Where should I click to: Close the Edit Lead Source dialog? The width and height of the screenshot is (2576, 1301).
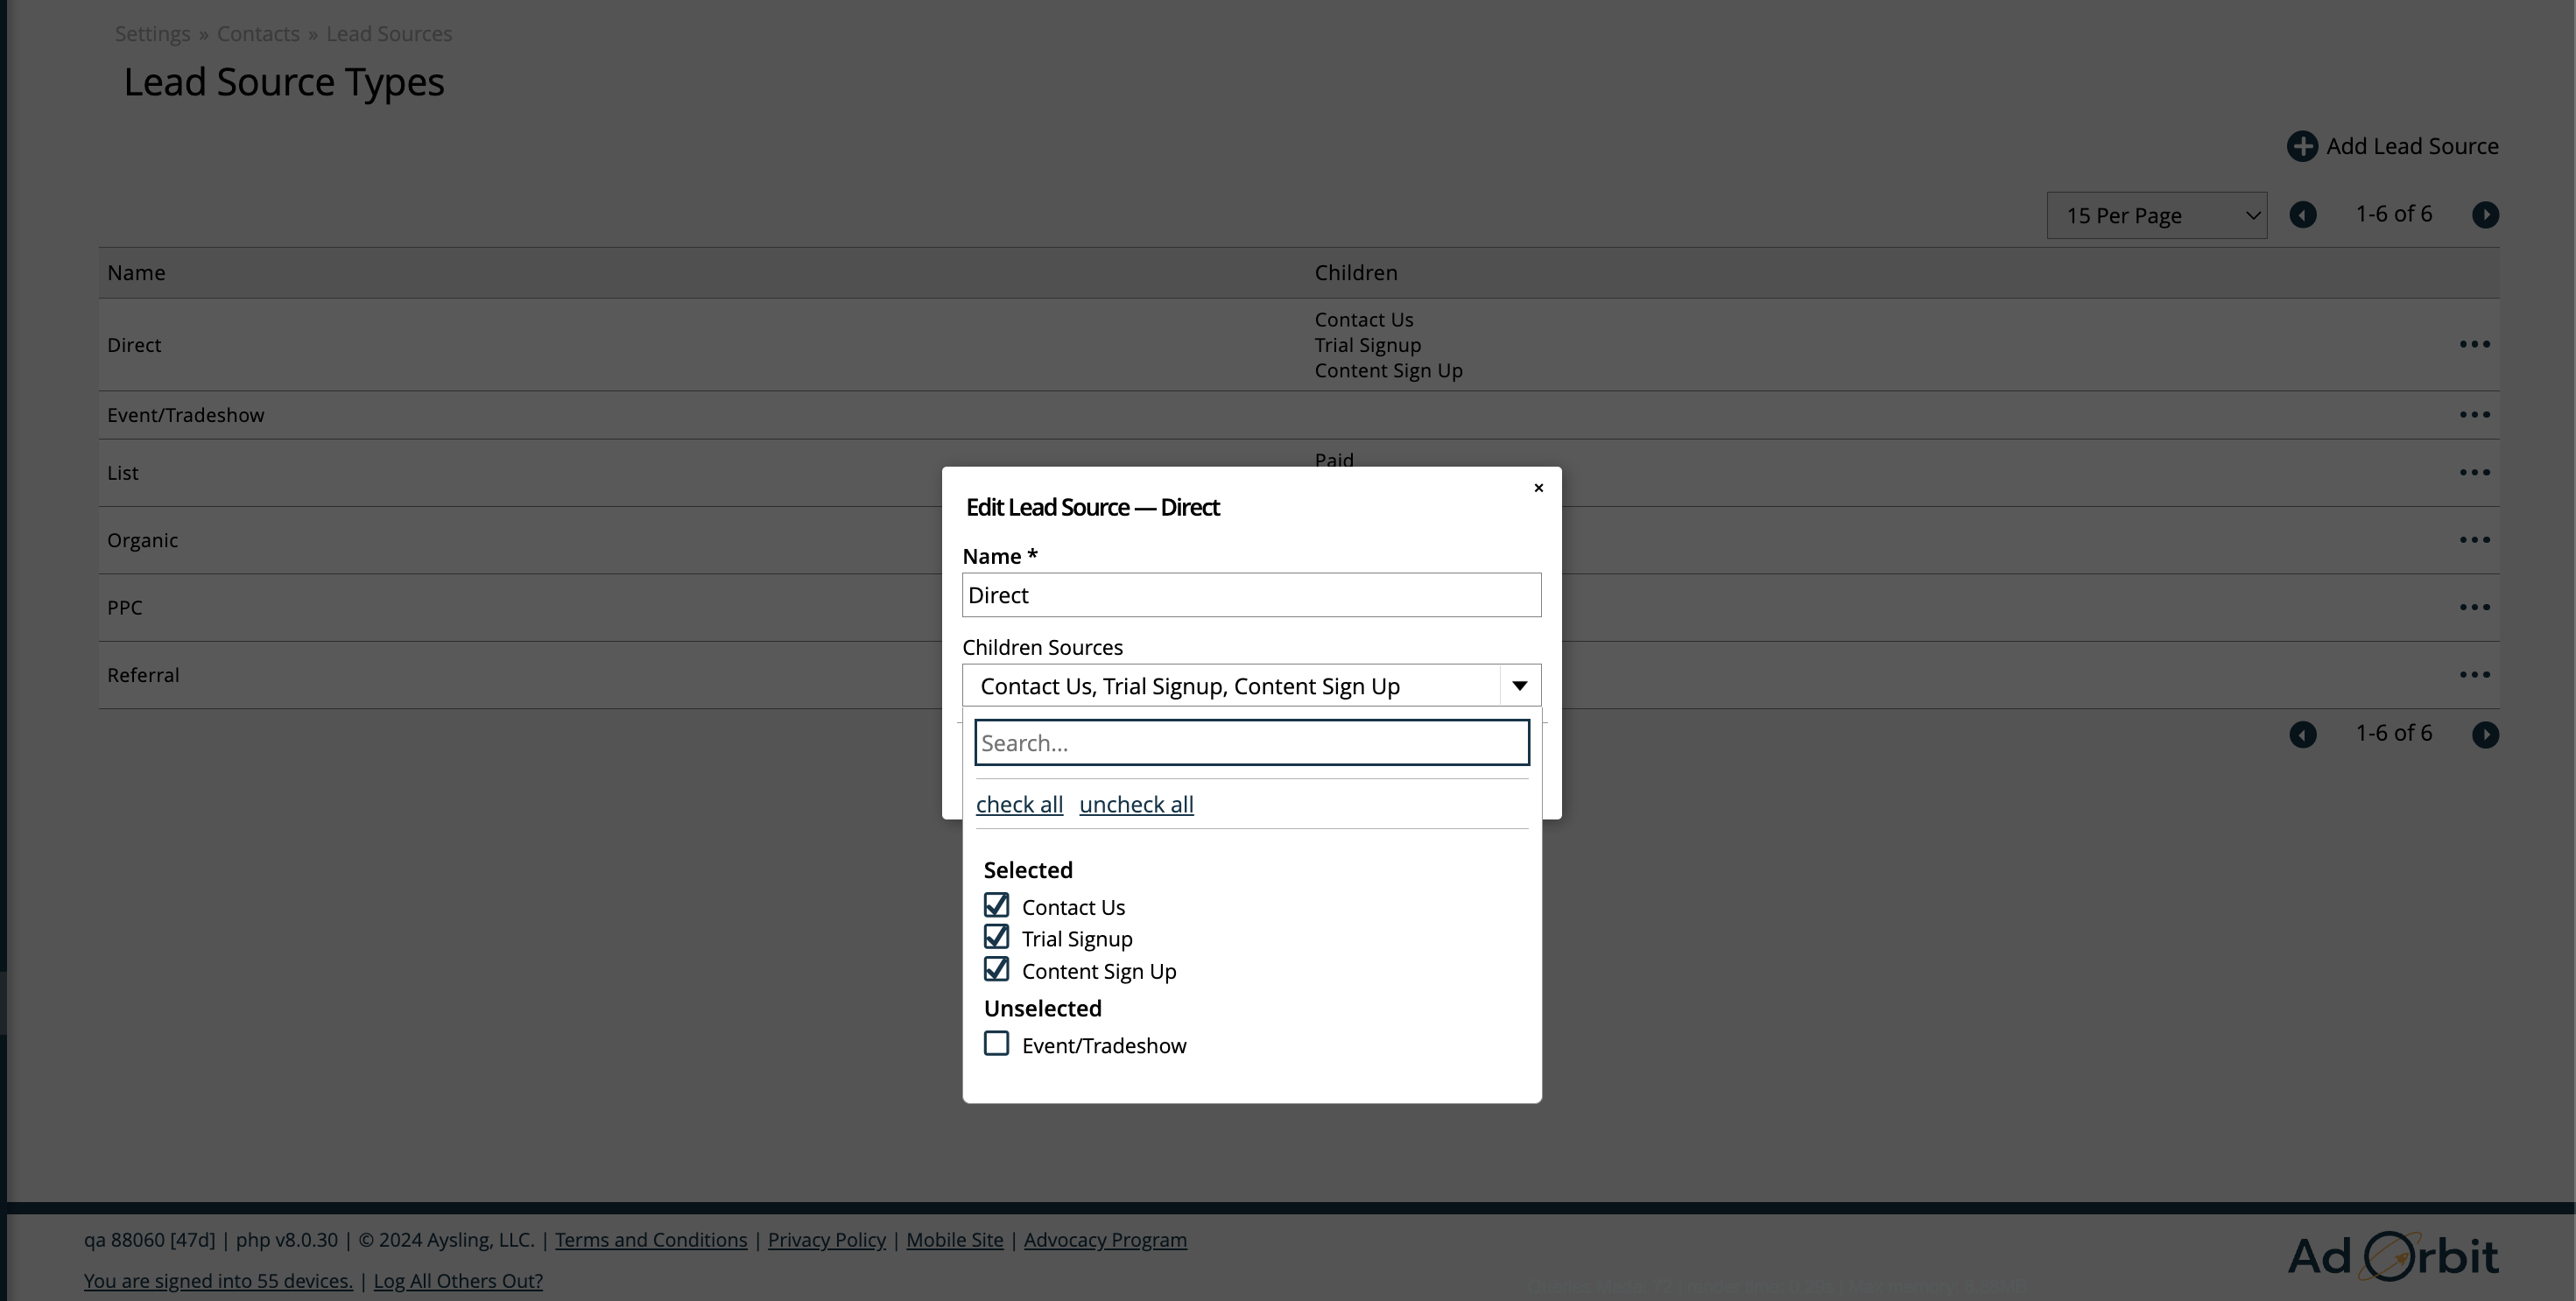1538,488
